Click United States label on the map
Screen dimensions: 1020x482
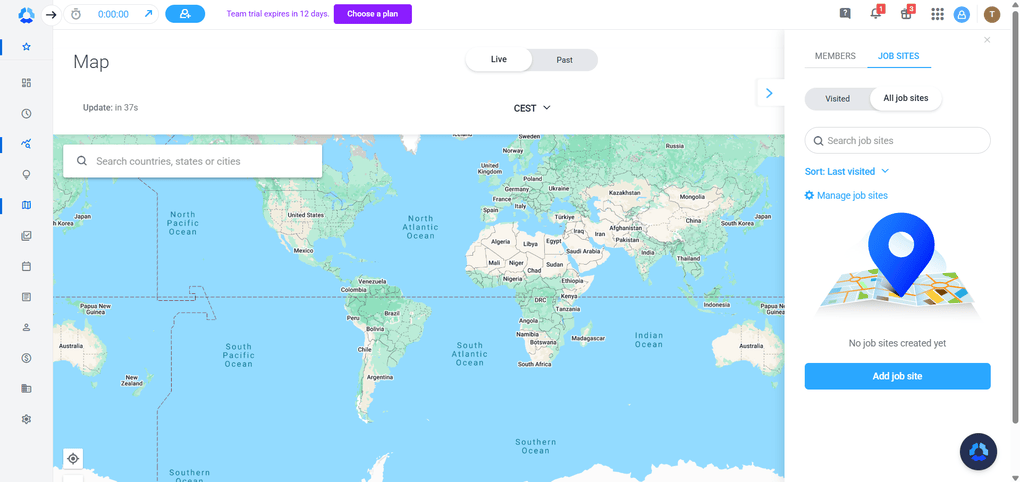point(306,215)
